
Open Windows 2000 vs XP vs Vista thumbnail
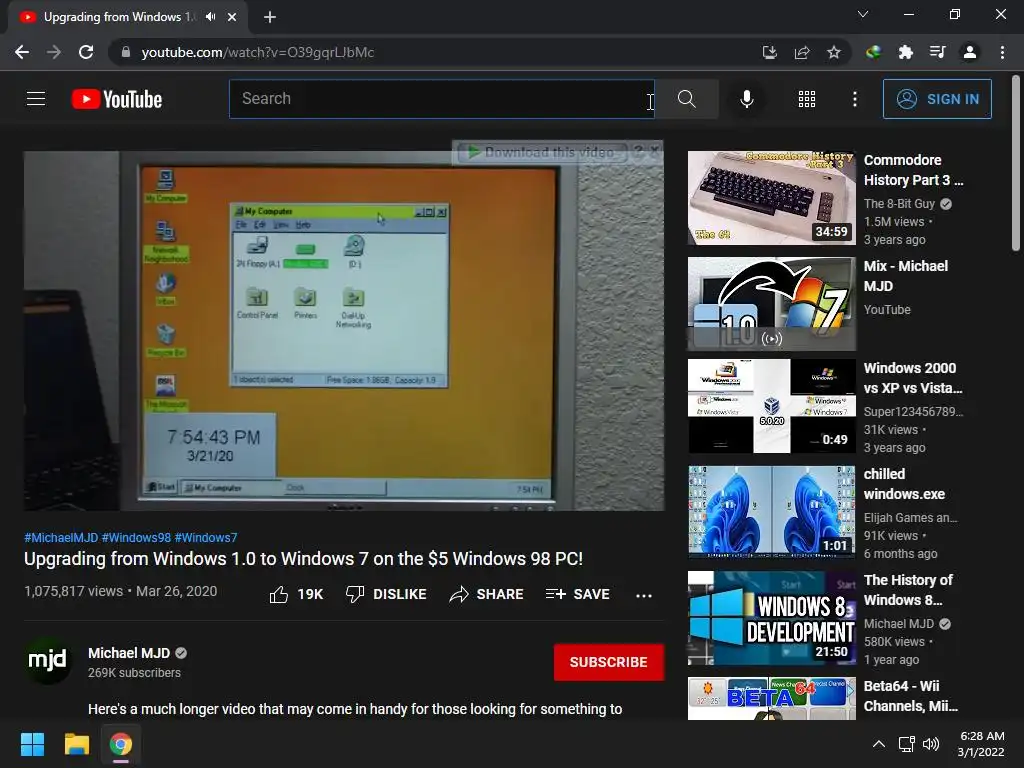coord(771,406)
